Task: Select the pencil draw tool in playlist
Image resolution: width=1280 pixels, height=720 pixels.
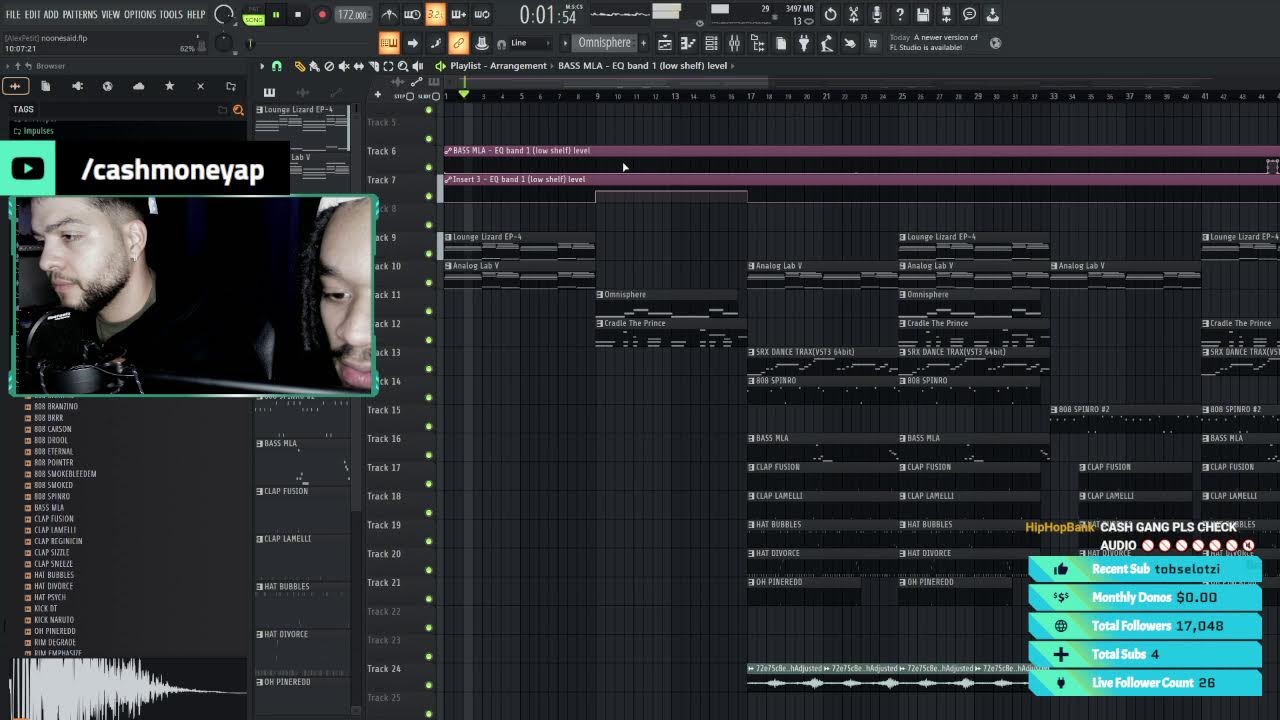Action: click(x=299, y=66)
